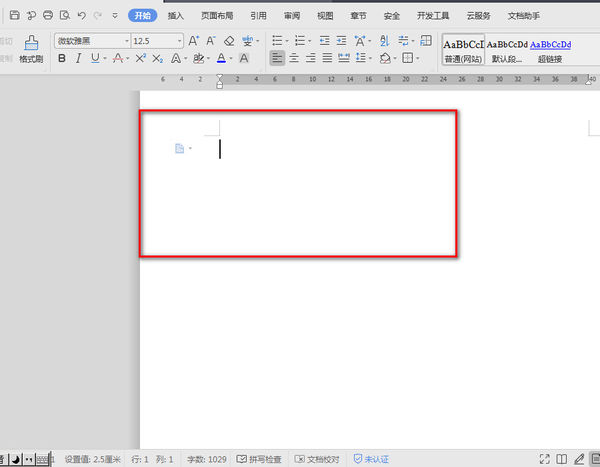Click 文档校对 in status bar
This screenshot has width=600, height=467.
tap(317, 459)
